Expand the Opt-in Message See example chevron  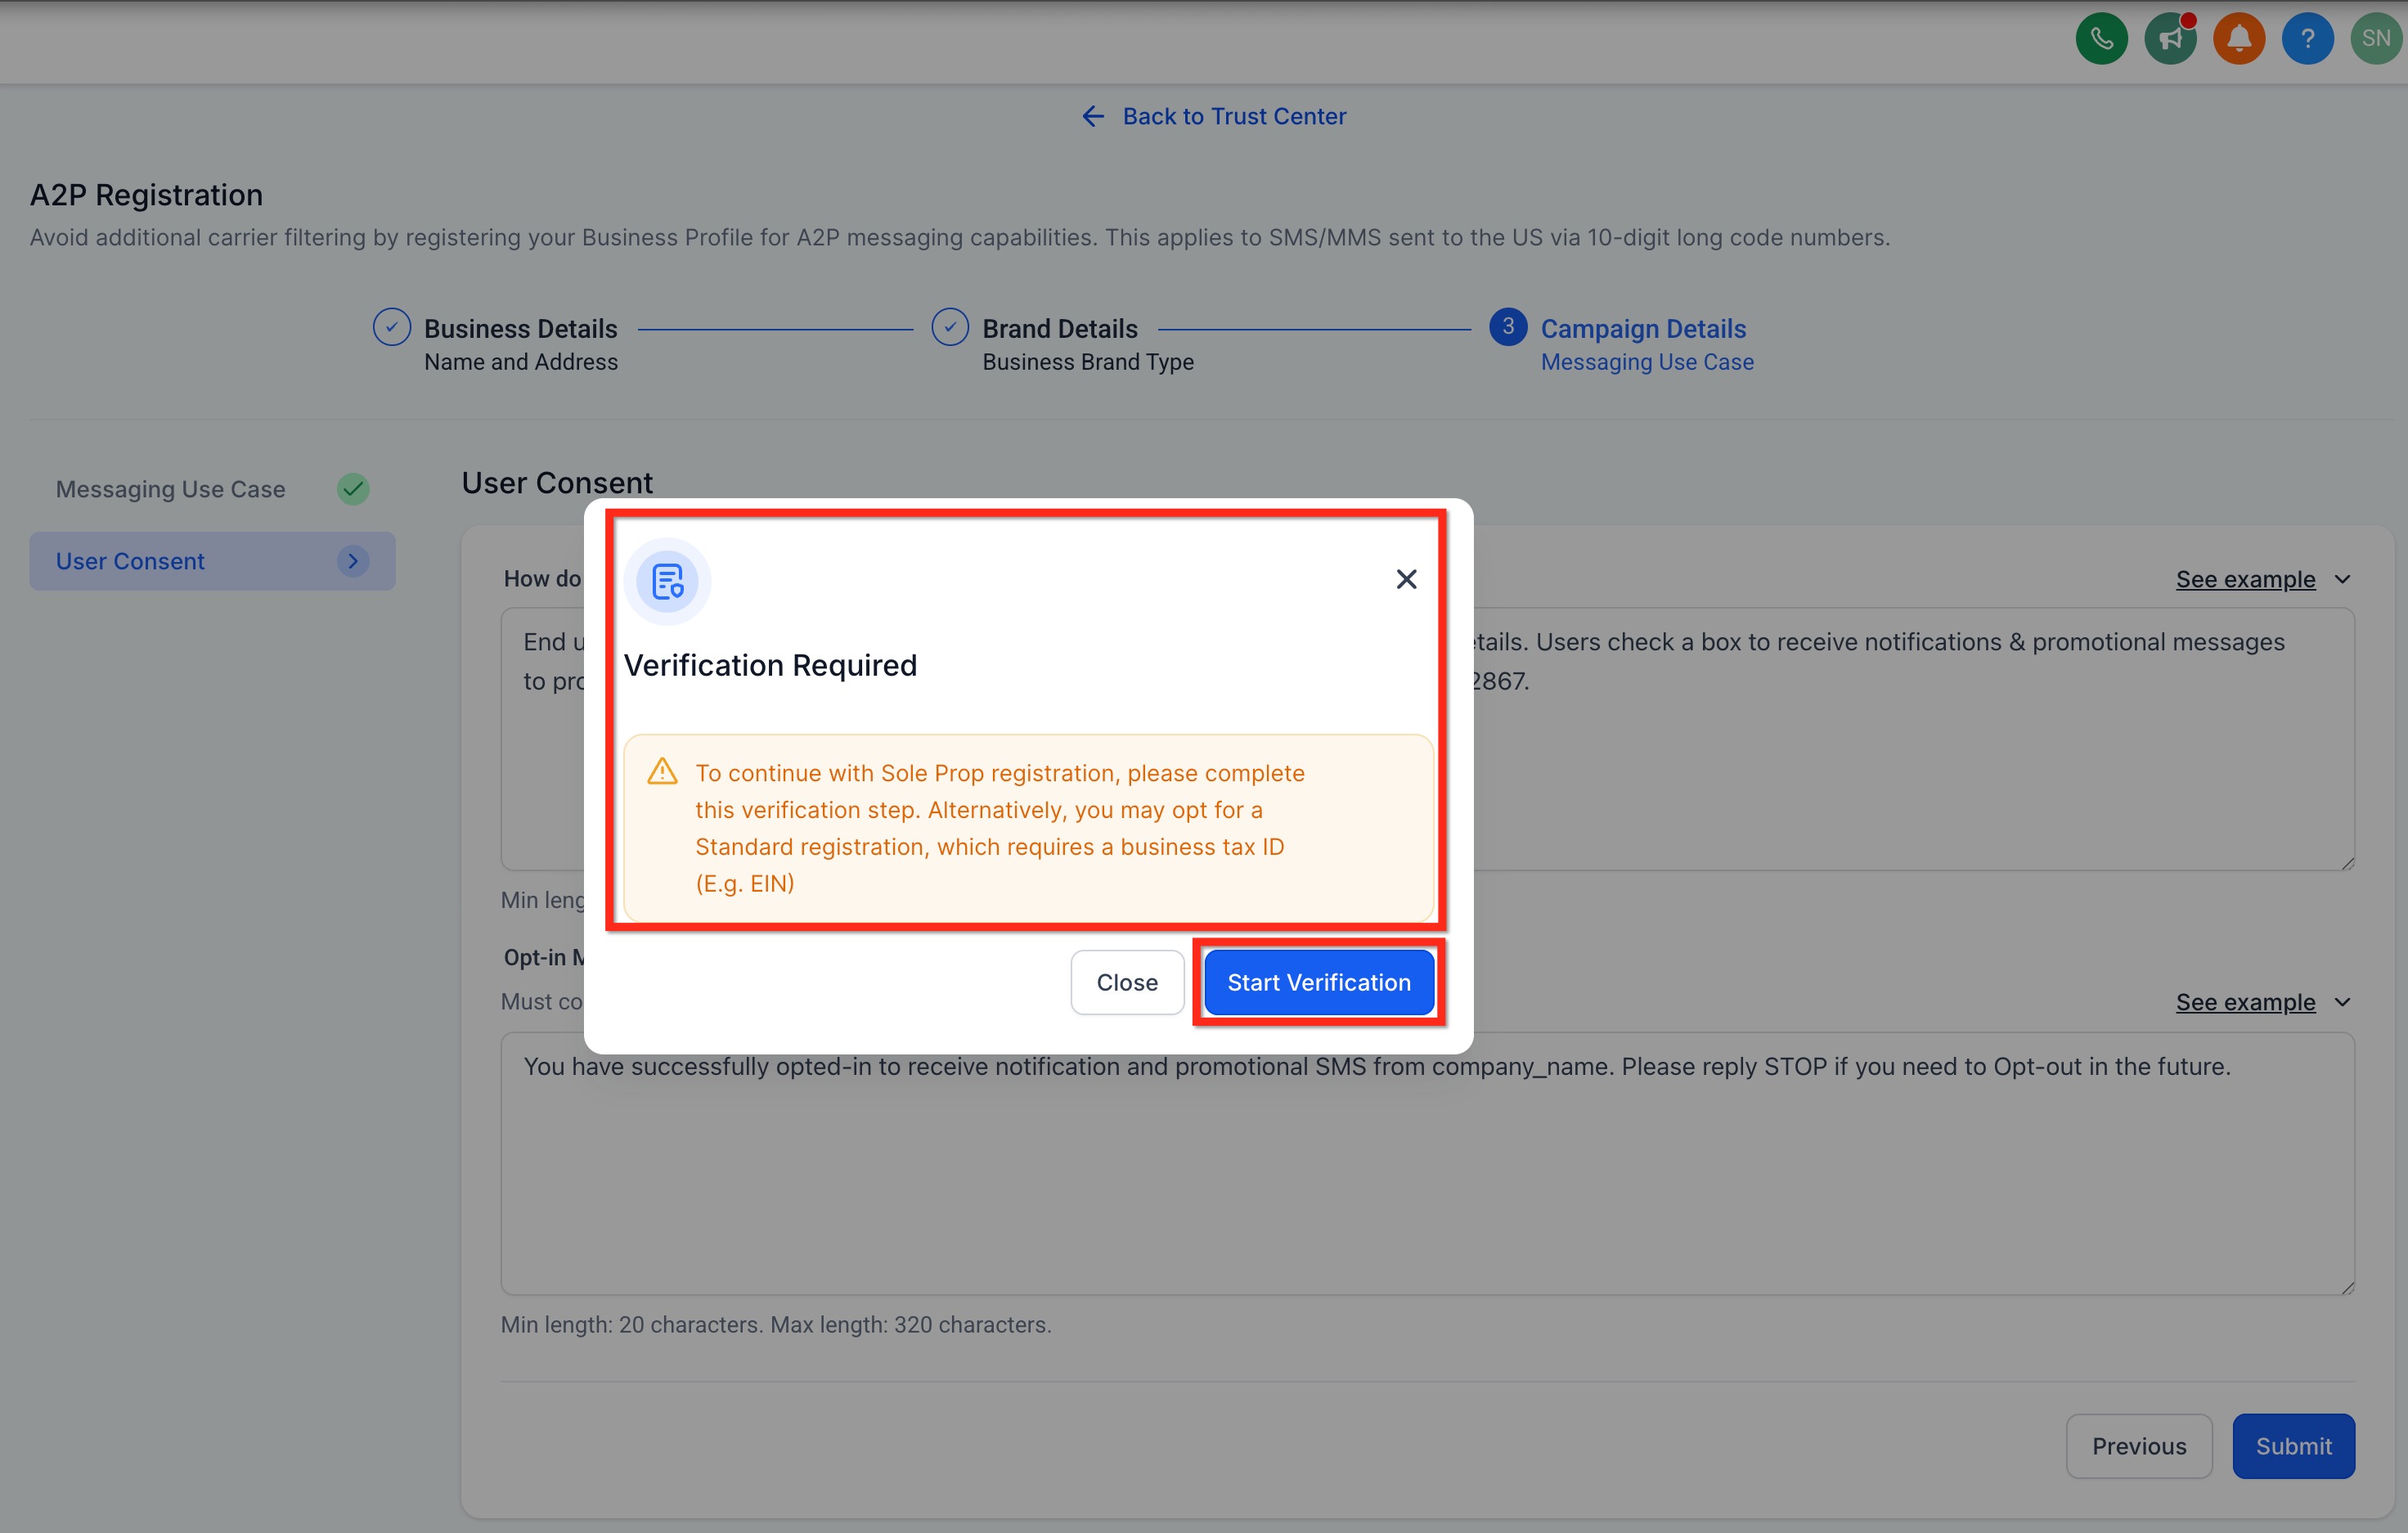pos(2342,1002)
